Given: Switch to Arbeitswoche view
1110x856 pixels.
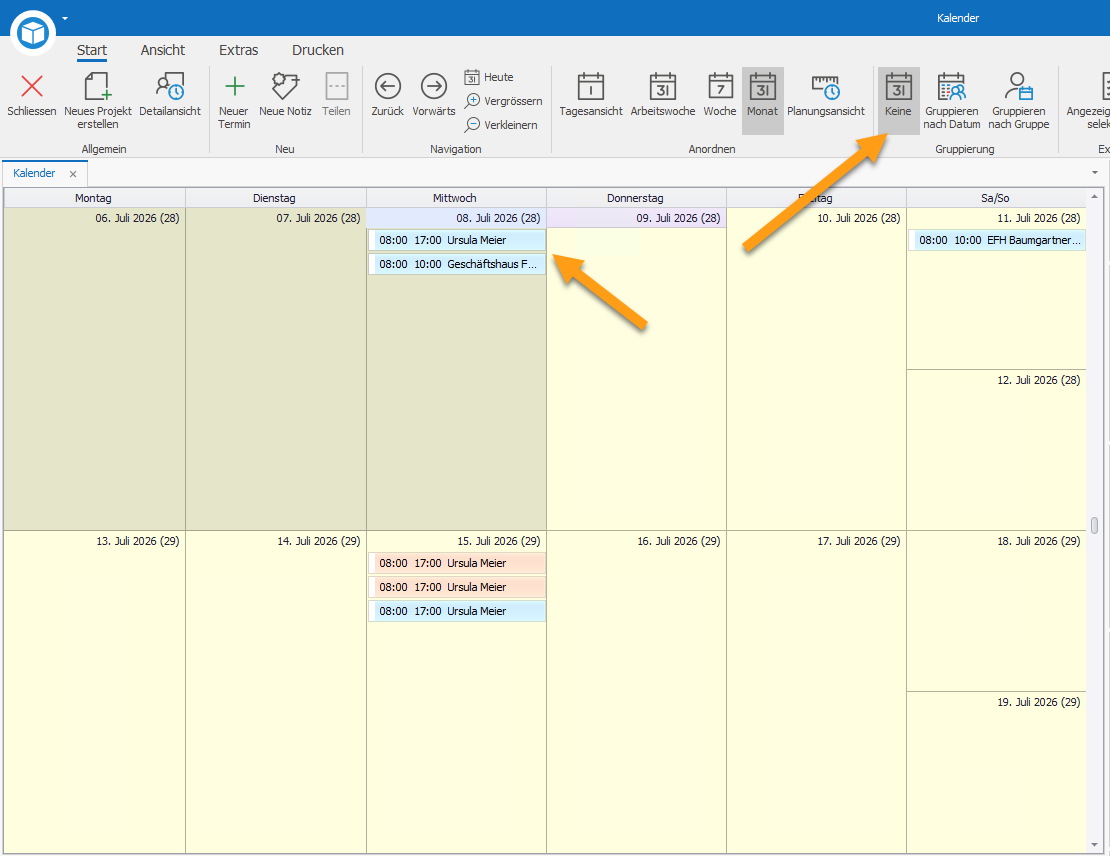Looking at the screenshot, I should [x=663, y=94].
